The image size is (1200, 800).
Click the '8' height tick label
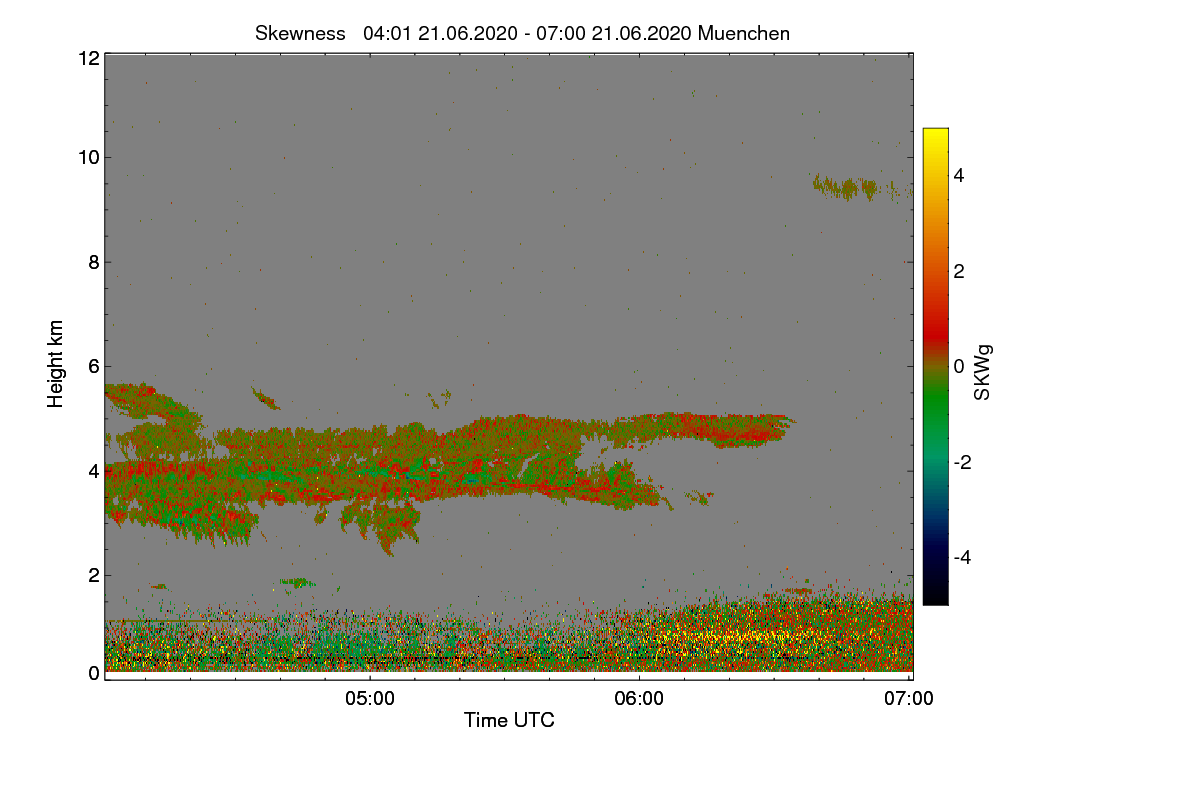(93, 262)
